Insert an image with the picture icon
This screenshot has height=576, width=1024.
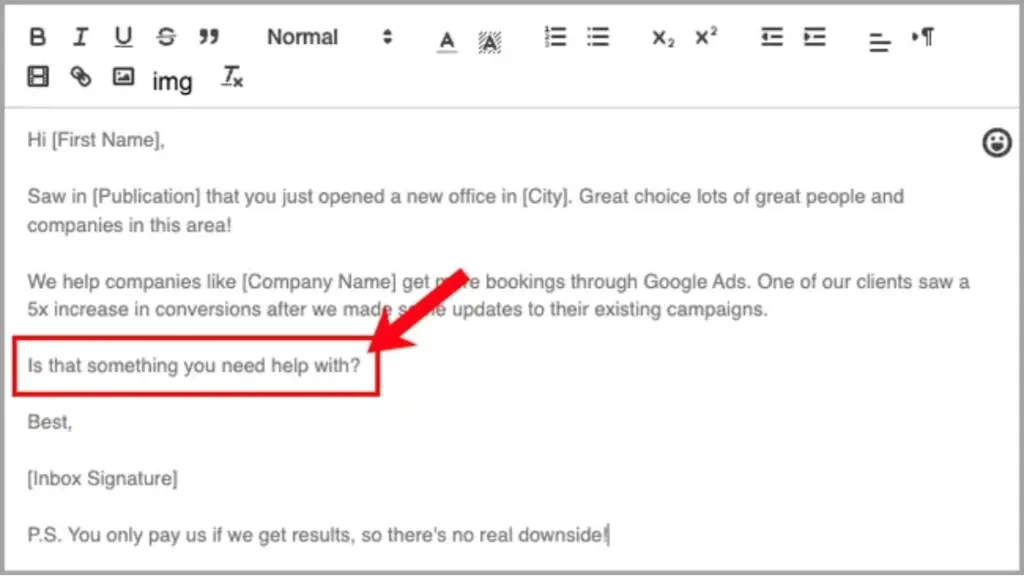point(123,76)
